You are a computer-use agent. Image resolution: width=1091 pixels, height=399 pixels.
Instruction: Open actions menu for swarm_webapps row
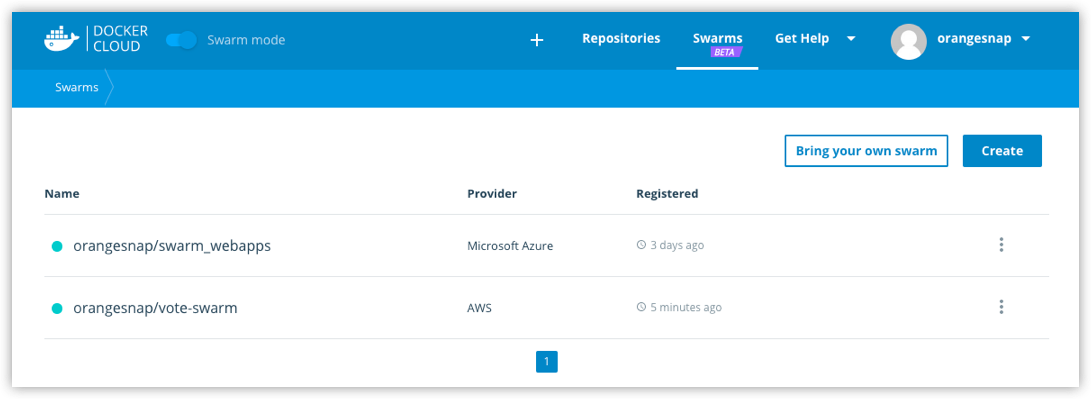(1001, 245)
